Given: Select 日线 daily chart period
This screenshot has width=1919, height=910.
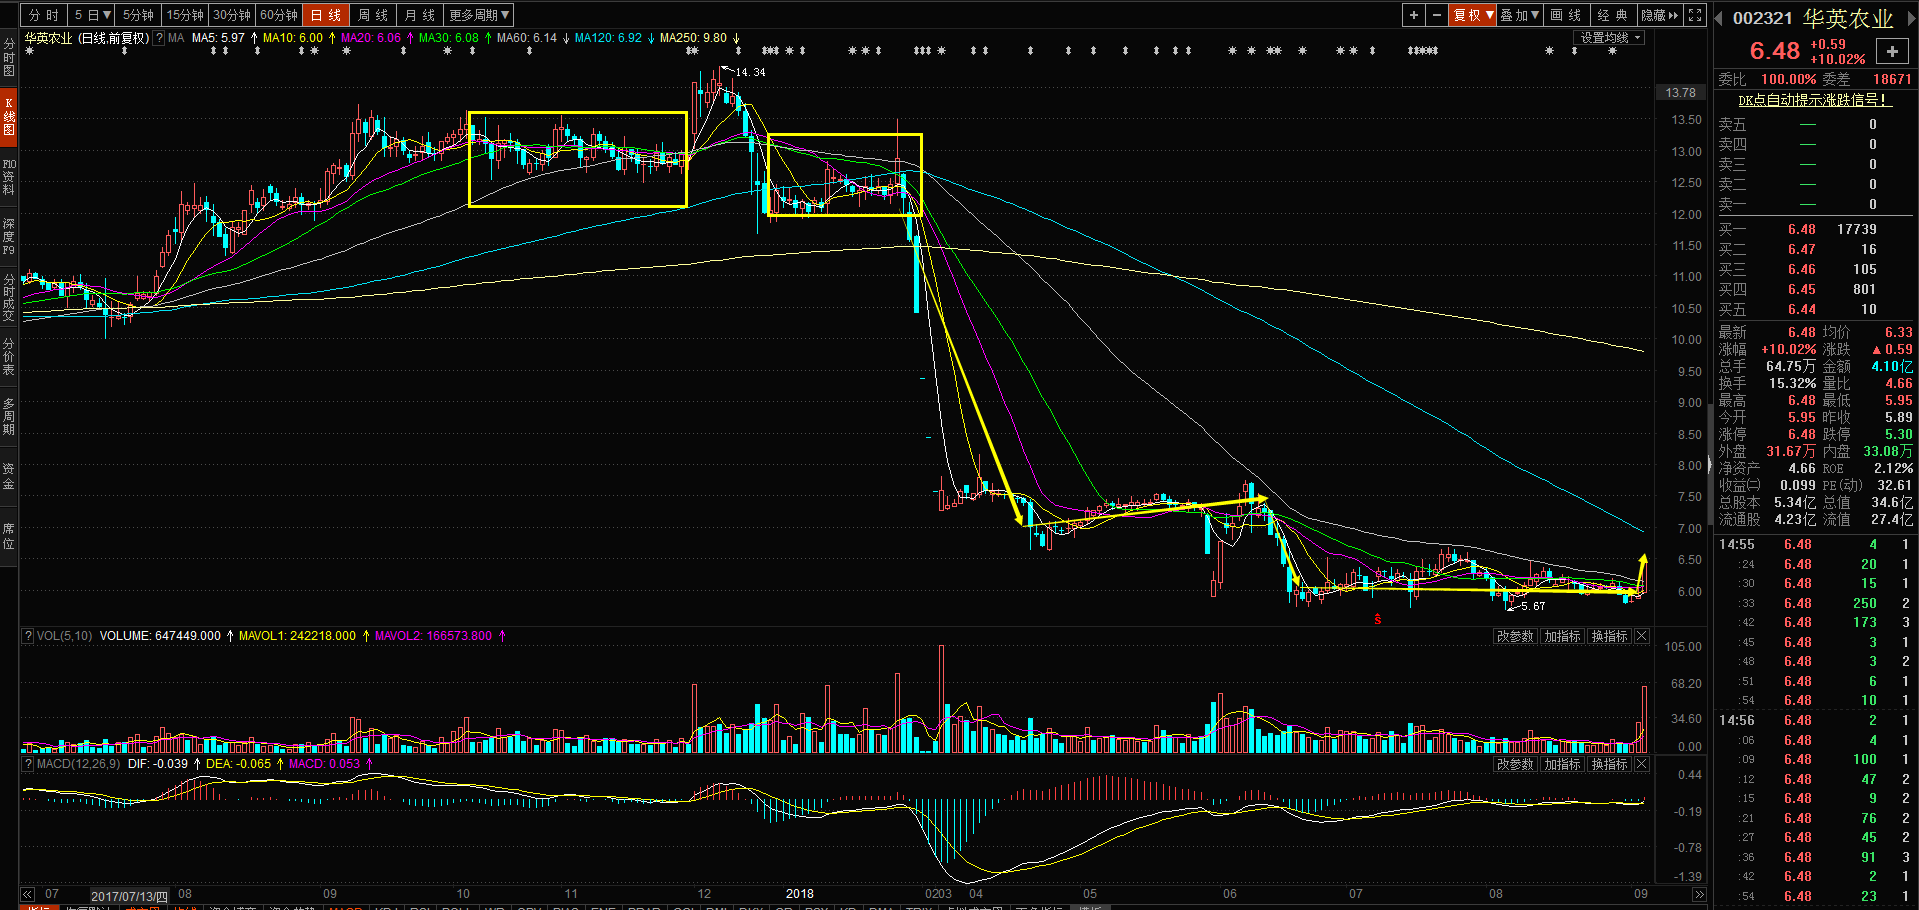Looking at the screenshot, I should click(x=326, y=15).
